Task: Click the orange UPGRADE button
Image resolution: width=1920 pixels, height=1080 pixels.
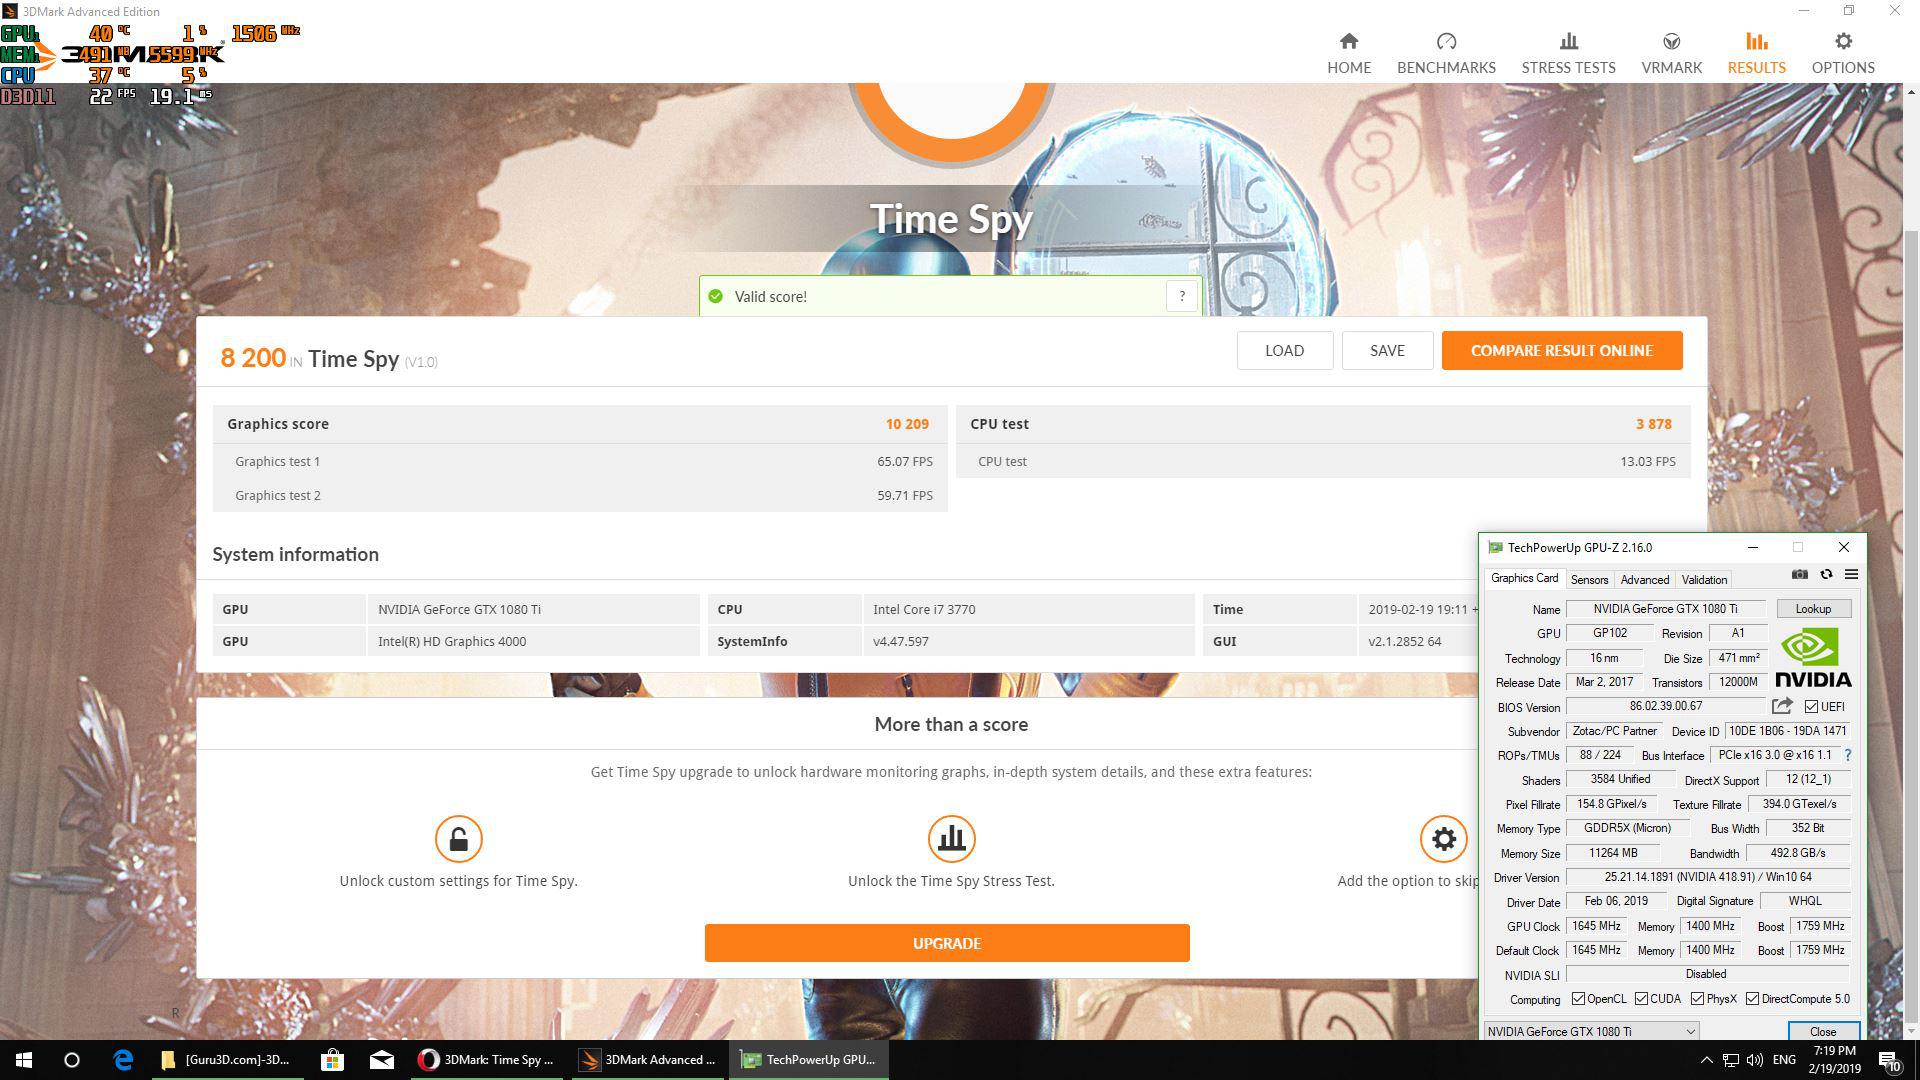Action: 947,943
